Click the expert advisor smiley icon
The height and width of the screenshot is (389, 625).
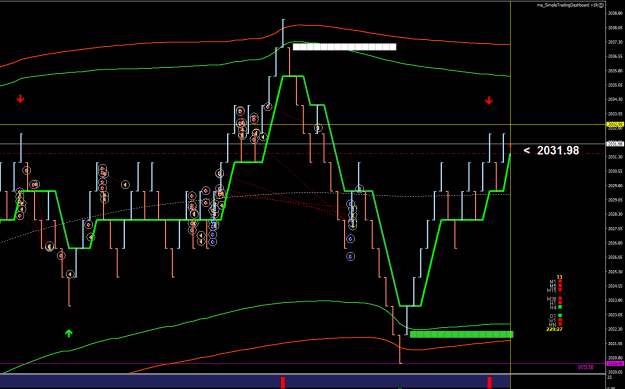point(601,6)
